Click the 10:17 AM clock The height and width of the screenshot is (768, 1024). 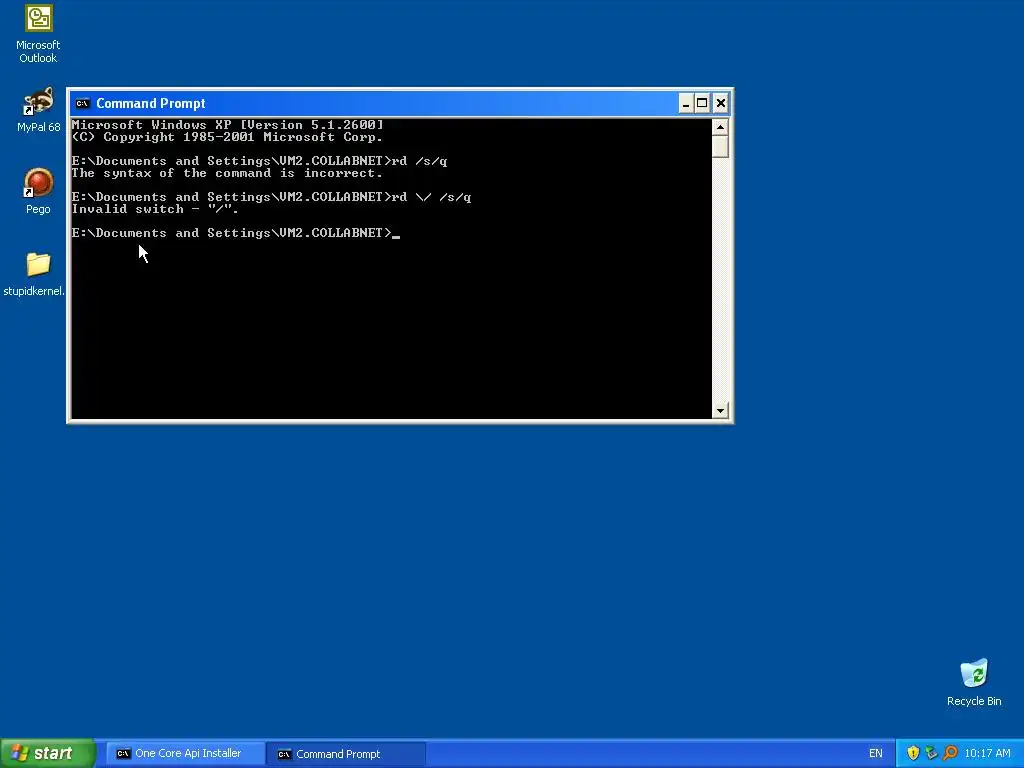click(987, 754)
